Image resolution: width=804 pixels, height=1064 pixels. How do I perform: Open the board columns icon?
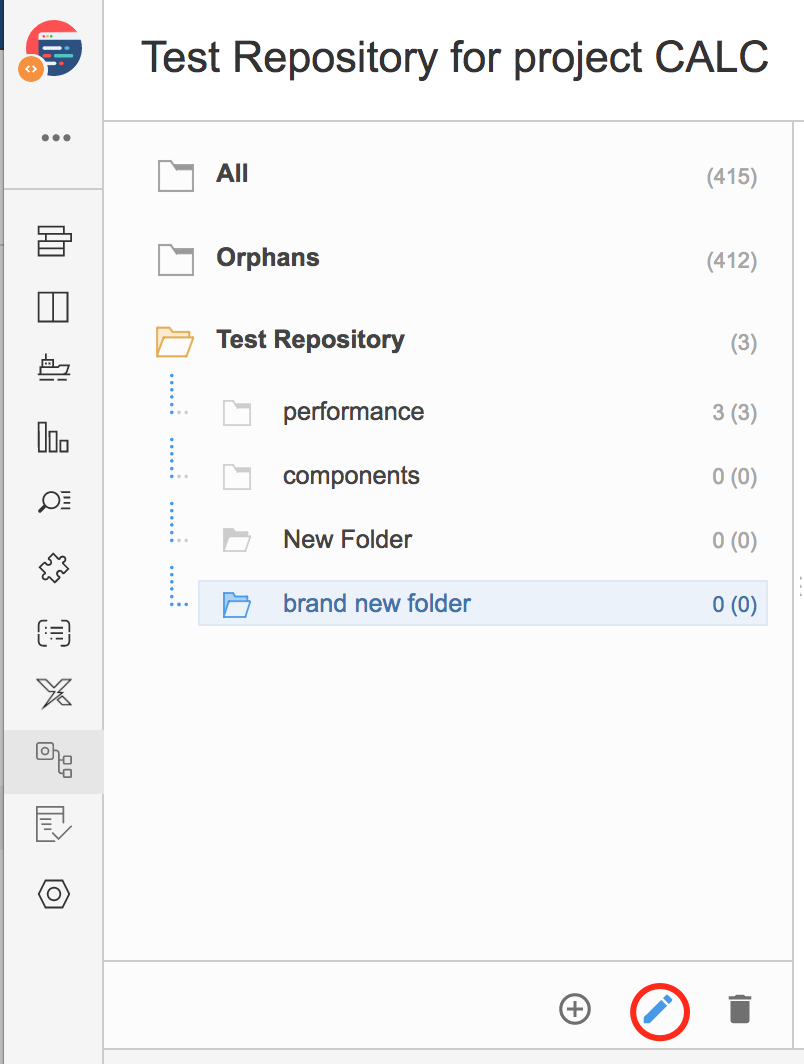click(x=53, y=307)
